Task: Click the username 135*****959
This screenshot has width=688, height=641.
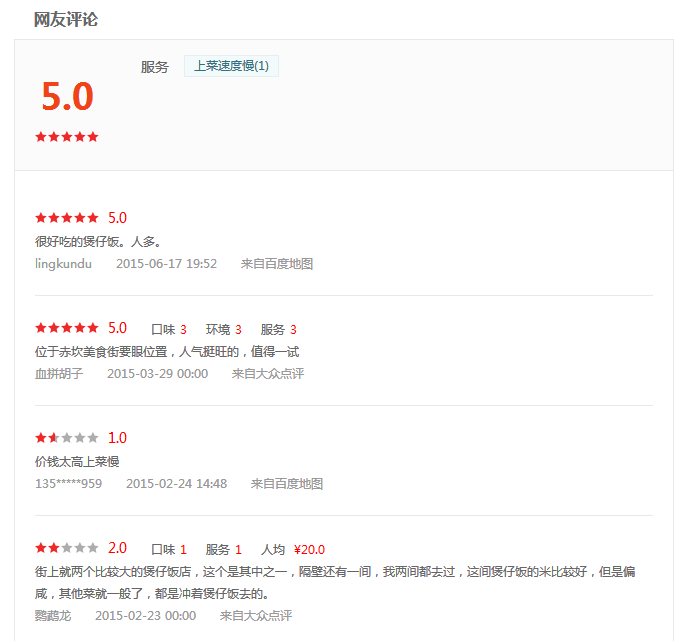Action: pyautogui.click(x=68, y=484)
